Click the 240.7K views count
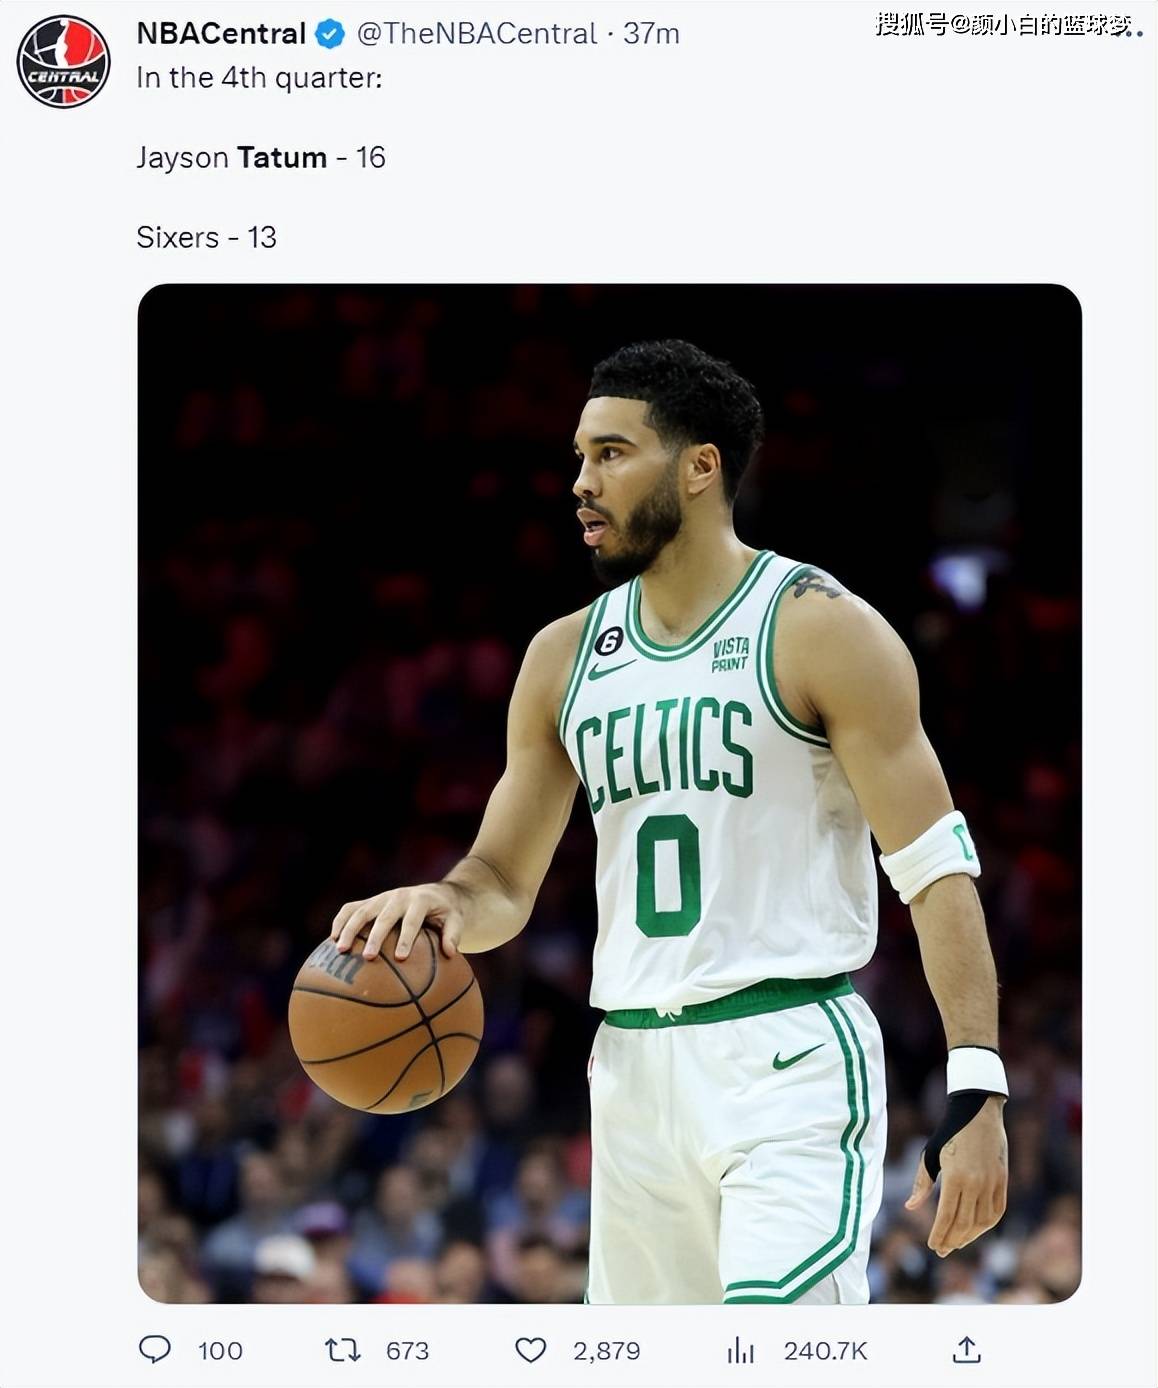This screenshot has height=1388, width=1158. click(x=825, y=1351)
